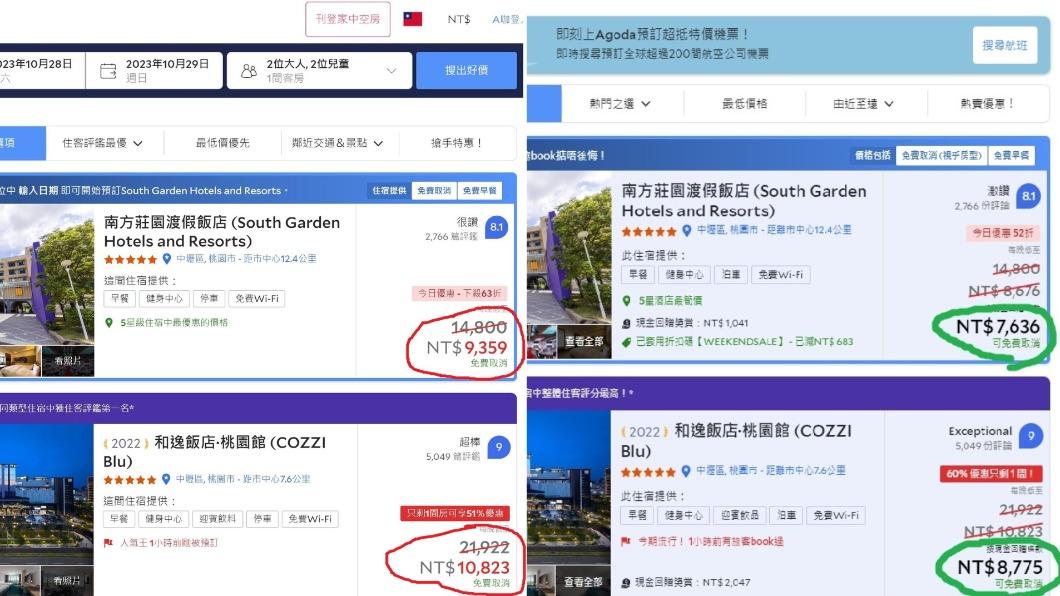Click the 2023年10月29日 checkout date field

[155, 70]
